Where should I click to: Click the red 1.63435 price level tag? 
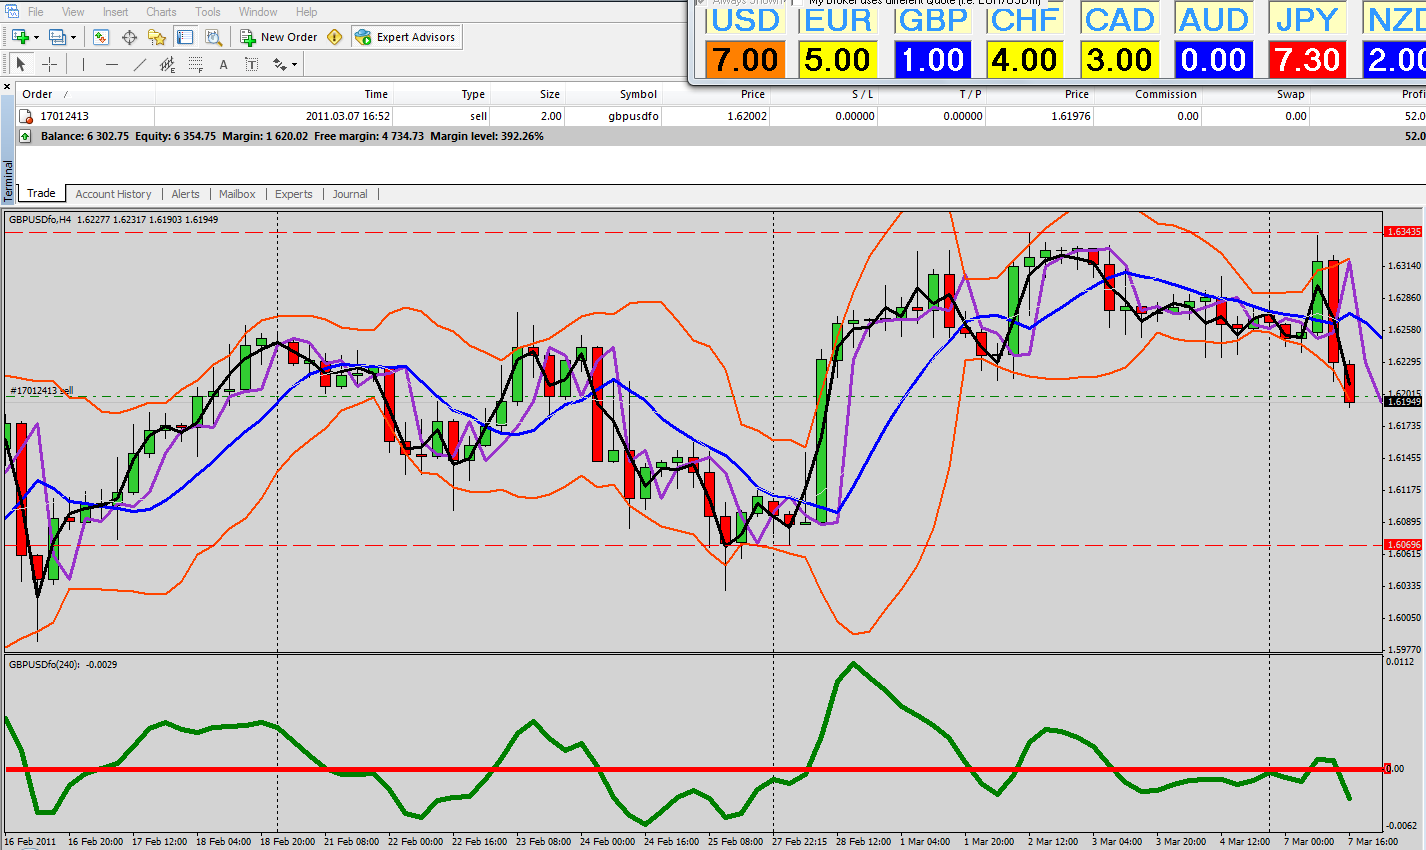1403,232
